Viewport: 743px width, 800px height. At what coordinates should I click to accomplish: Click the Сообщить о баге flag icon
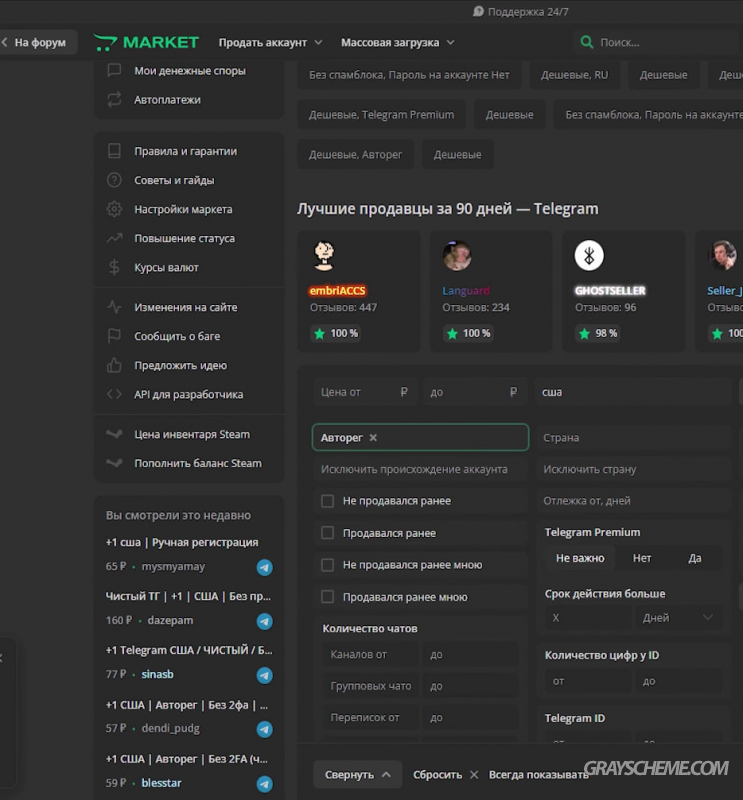click(x=114, y=336)
